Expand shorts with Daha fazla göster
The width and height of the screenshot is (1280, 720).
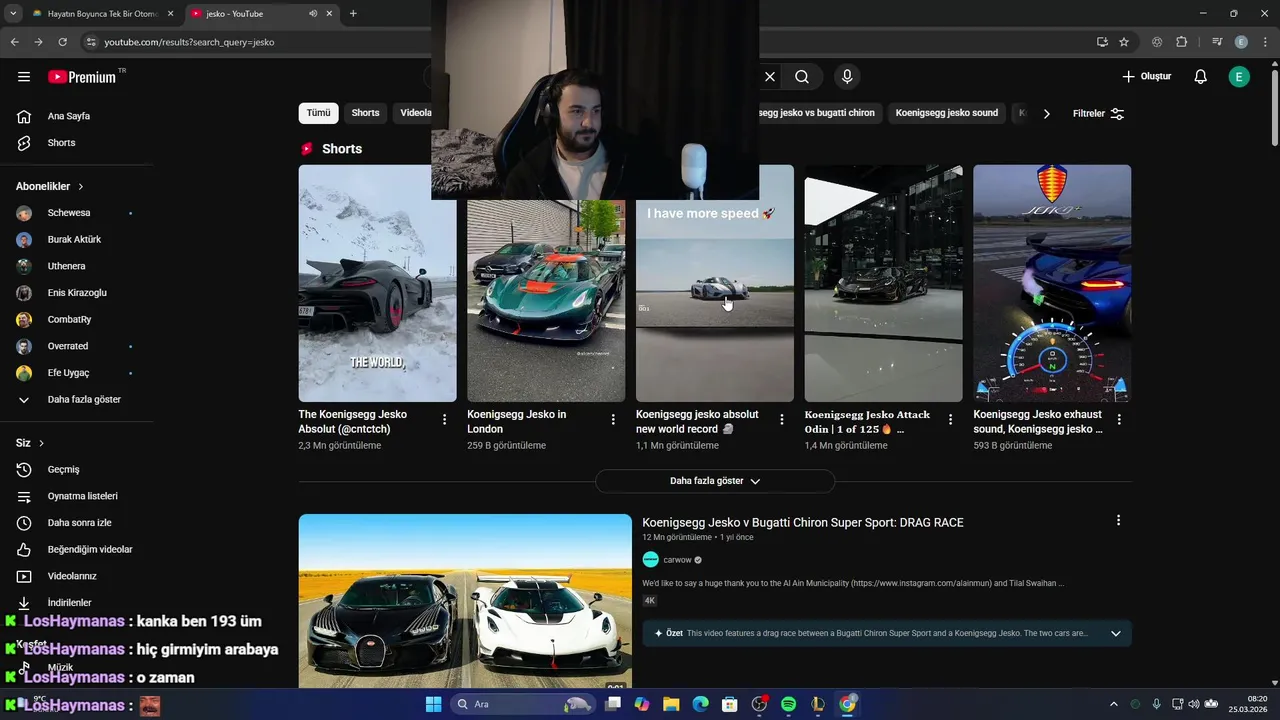[715, 481]
